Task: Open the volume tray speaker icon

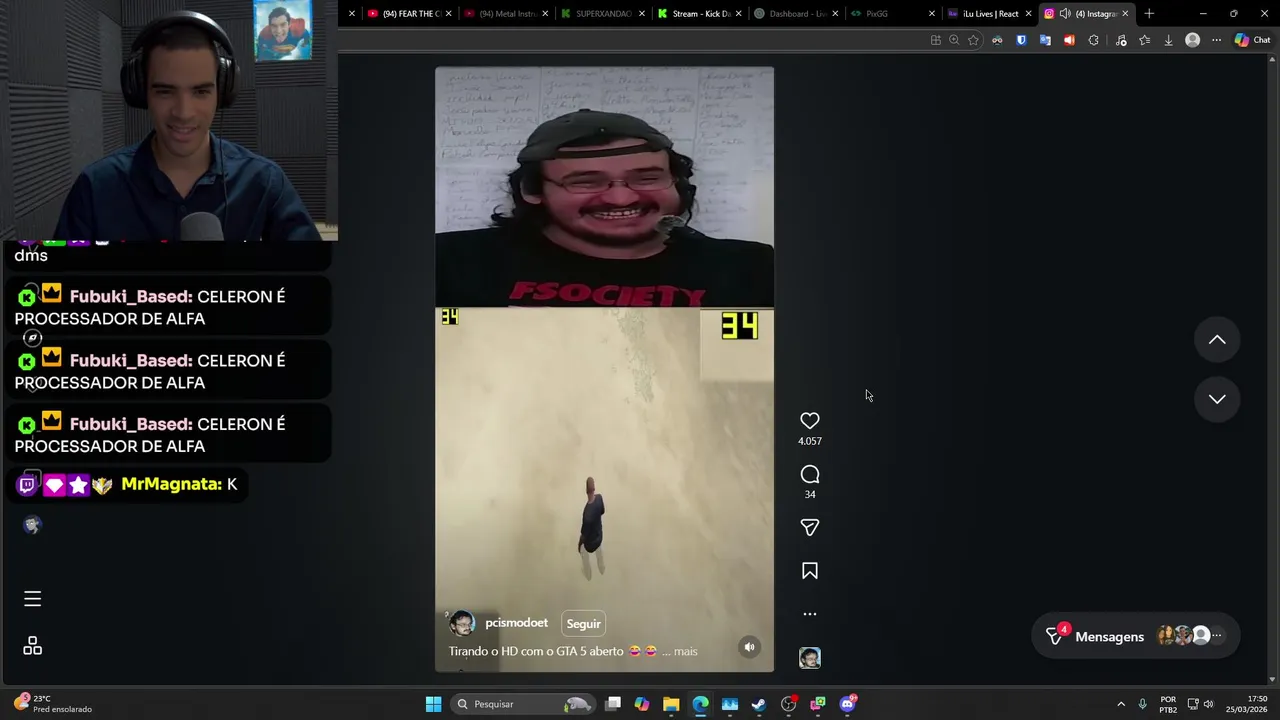Action: [x=1209, y=704]
